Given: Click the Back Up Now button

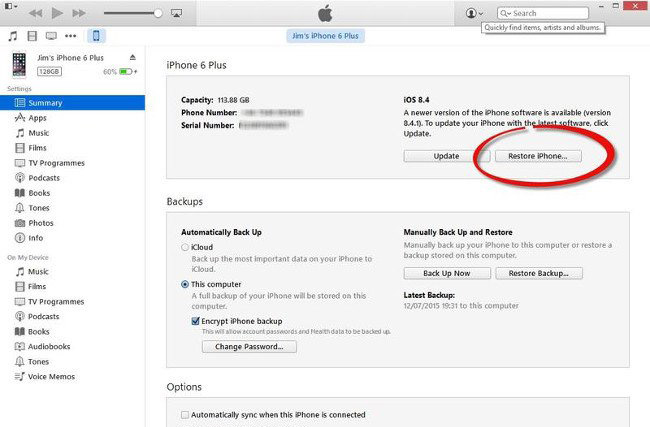Looking at the screenshot, I should coord(447,274).
